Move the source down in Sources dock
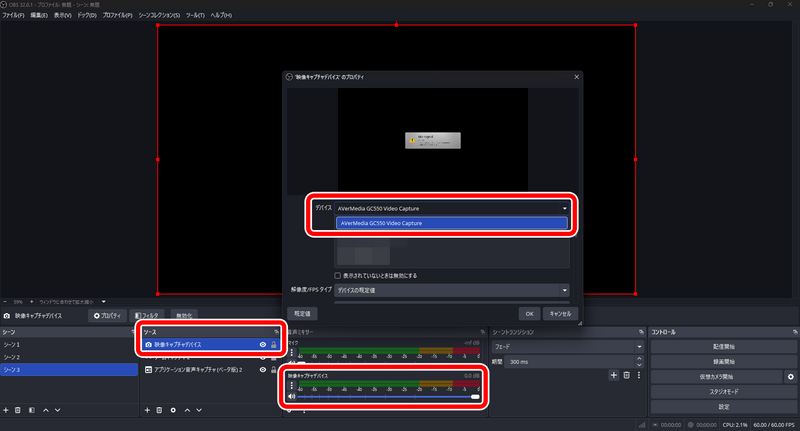Viewport: 800px width, 431px height. point(199,410)
